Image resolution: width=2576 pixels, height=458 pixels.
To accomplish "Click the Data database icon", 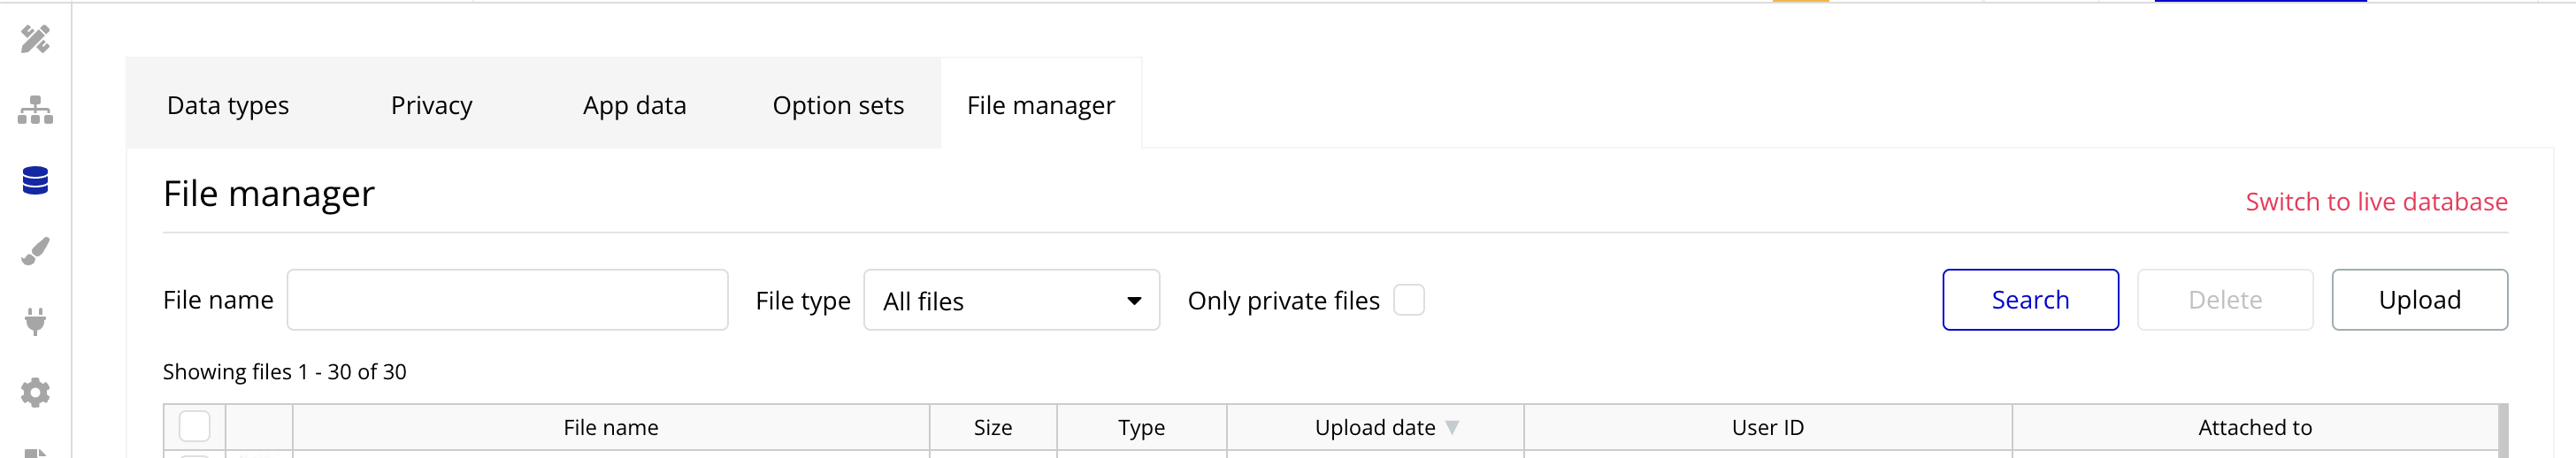I will pos(35,181).
